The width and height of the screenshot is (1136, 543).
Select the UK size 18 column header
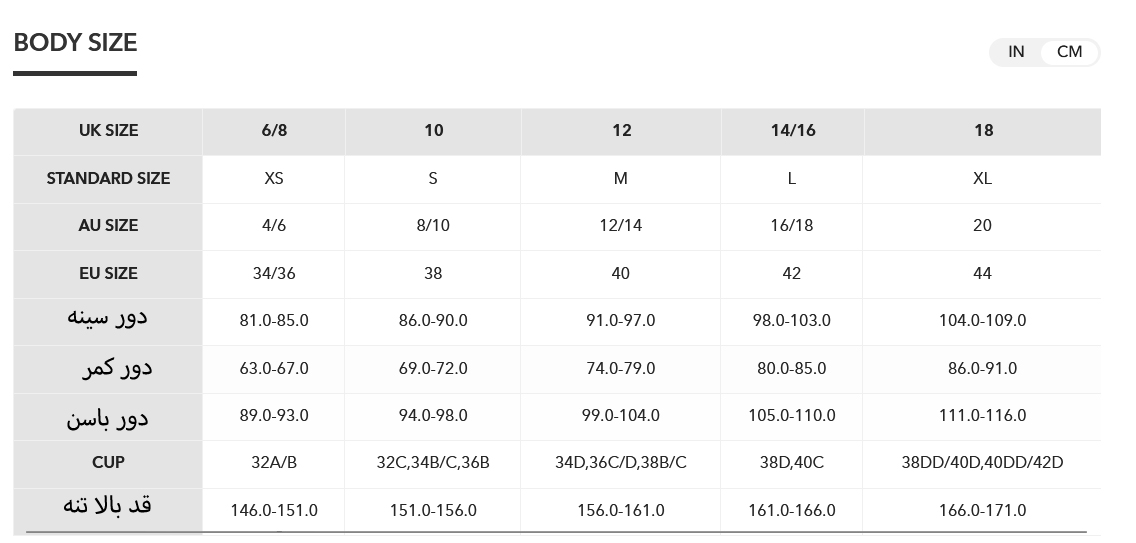pyautogui.click(x=983, y=131)
